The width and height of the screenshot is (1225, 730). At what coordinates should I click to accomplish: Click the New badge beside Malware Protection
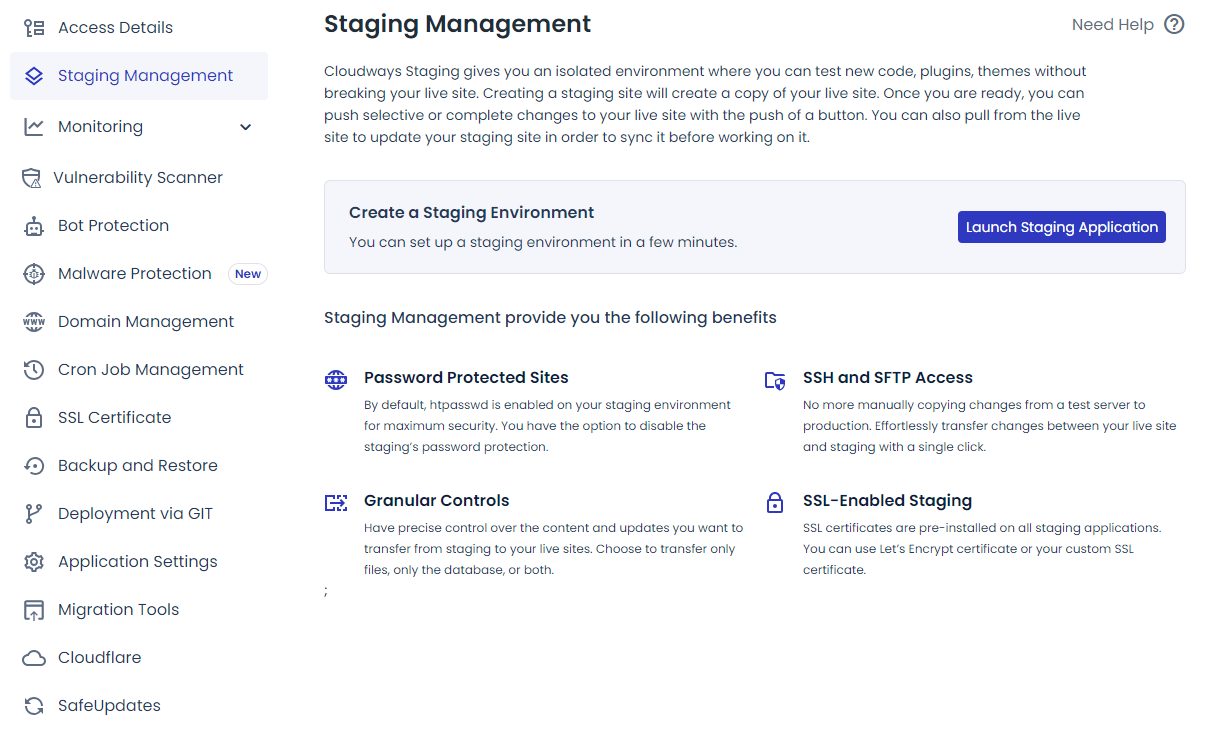point(248,274)
